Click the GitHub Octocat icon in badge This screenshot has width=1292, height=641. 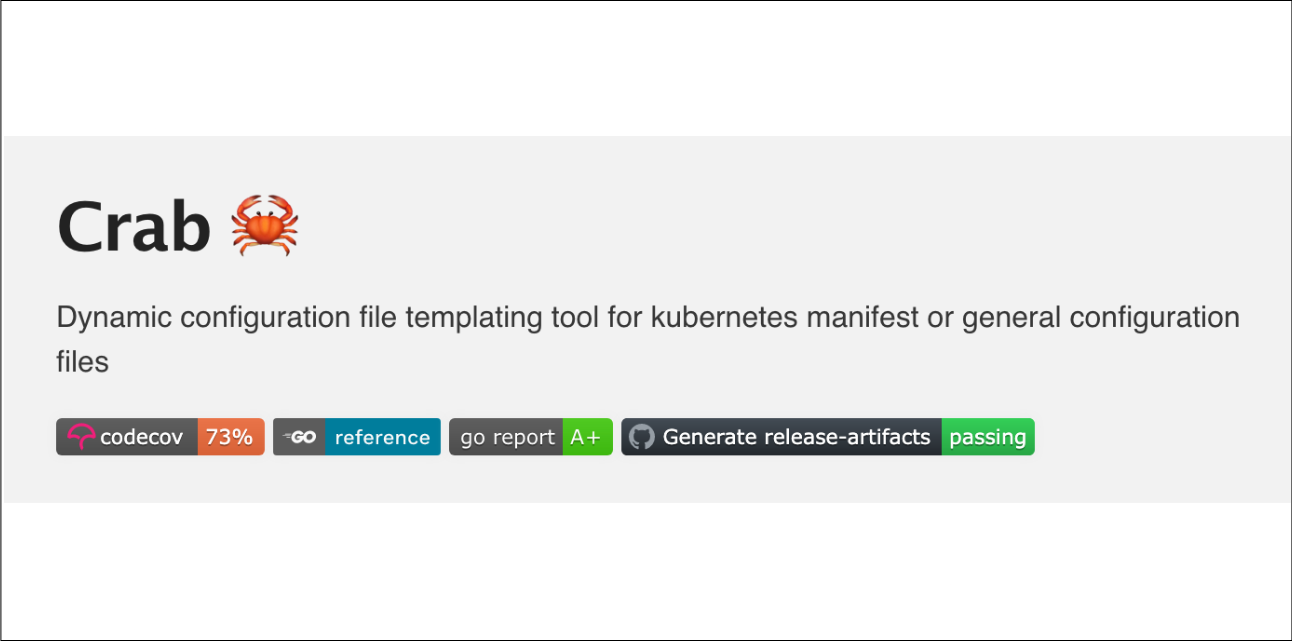(x=641, y=437)
